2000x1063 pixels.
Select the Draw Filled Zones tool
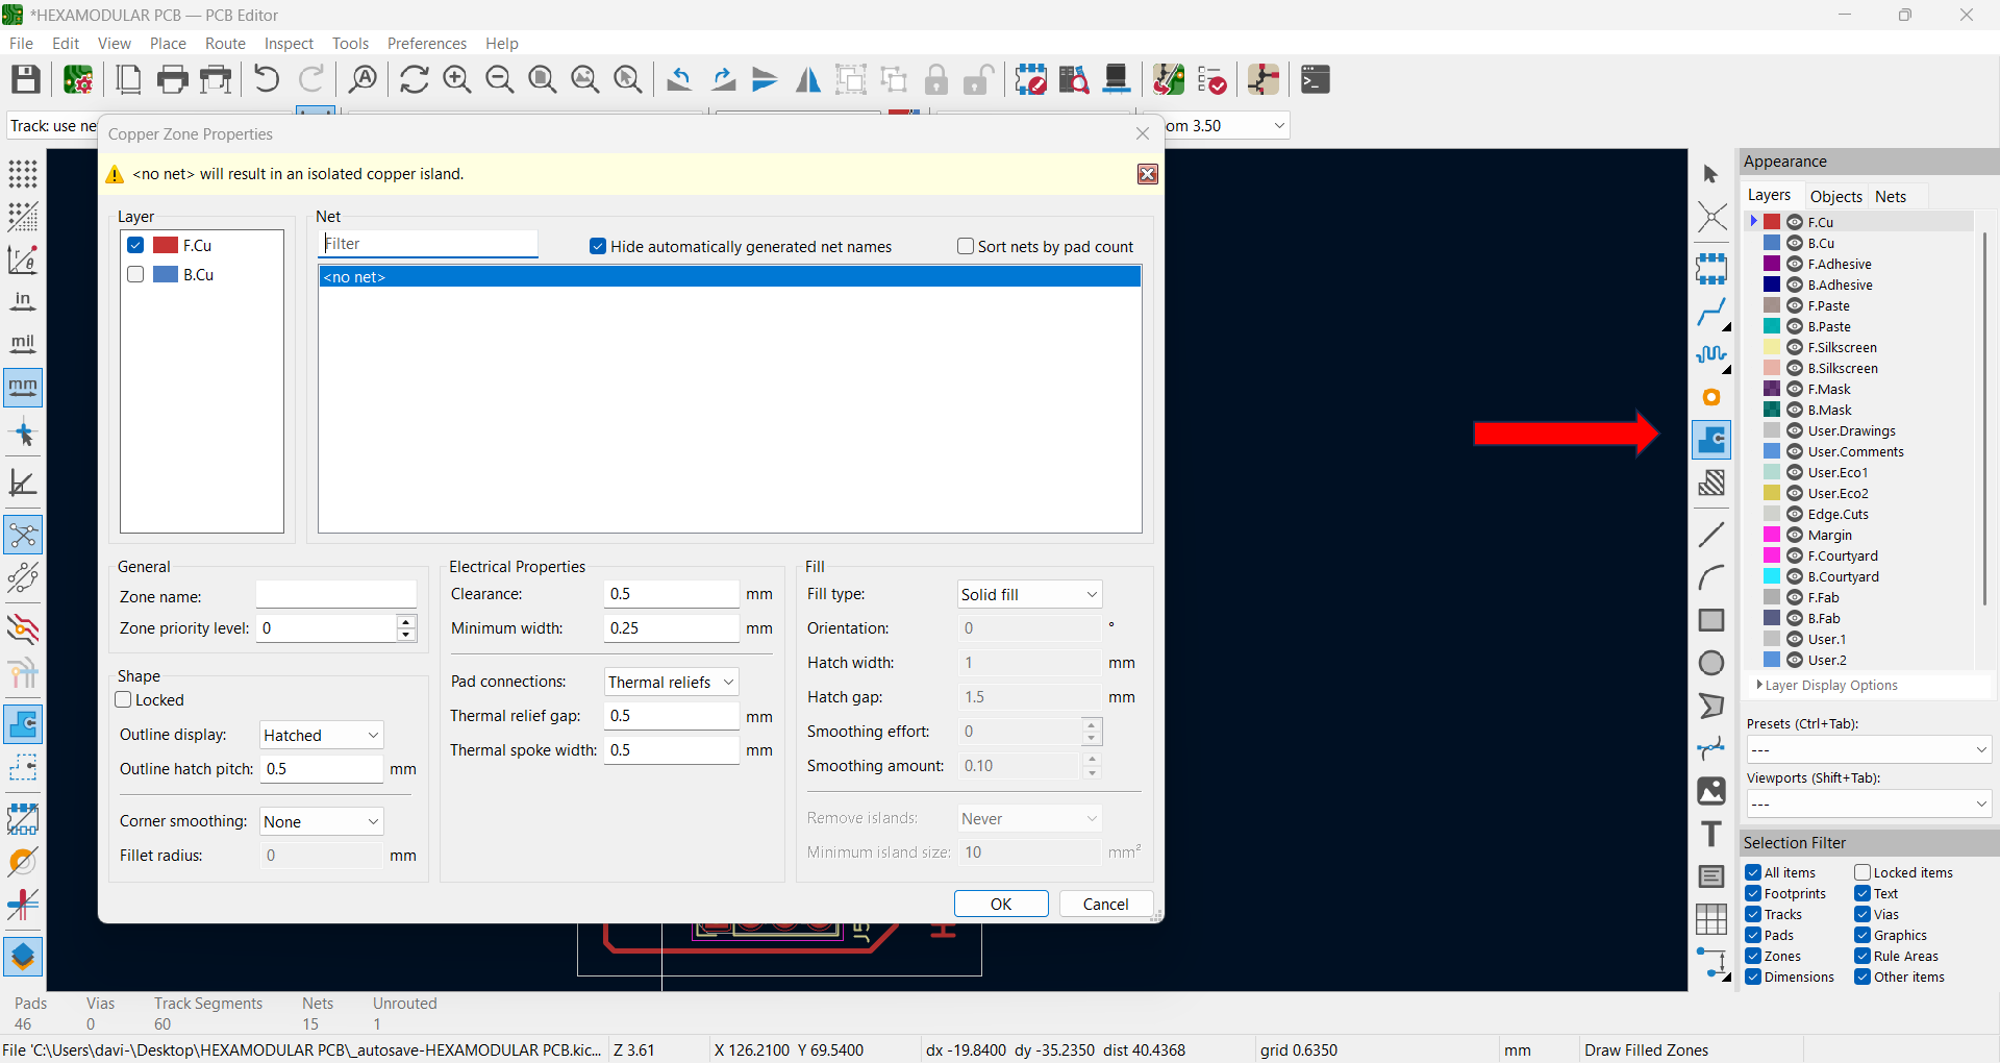pyautogui.click(x=1711, y=439)
